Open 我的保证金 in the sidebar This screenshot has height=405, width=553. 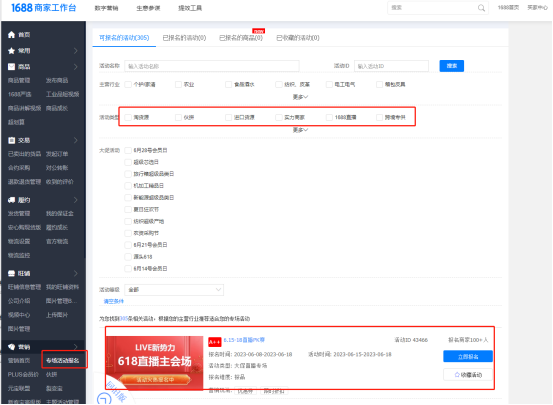(x=60, y=214)
